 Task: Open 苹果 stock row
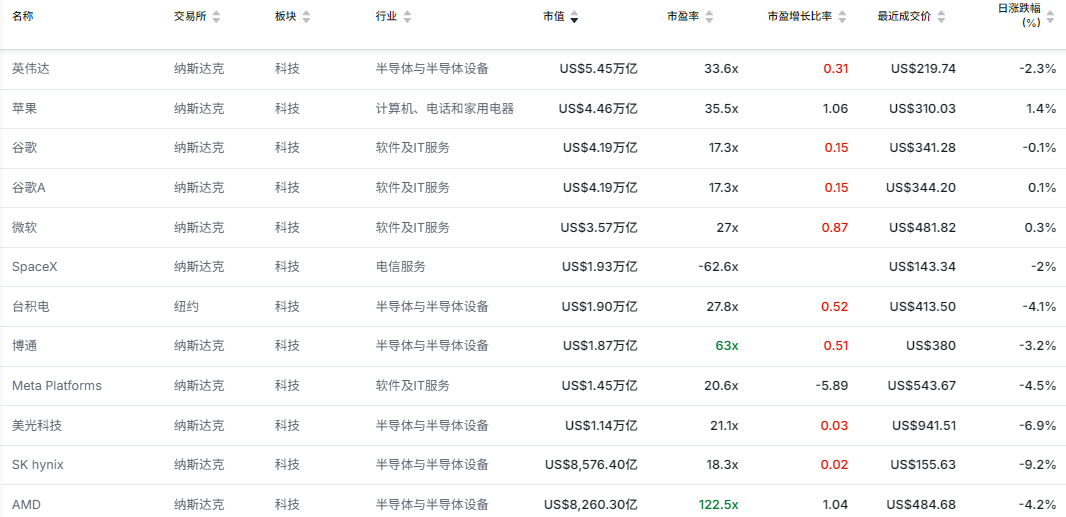pyautogui.click(x=533, y=108)
